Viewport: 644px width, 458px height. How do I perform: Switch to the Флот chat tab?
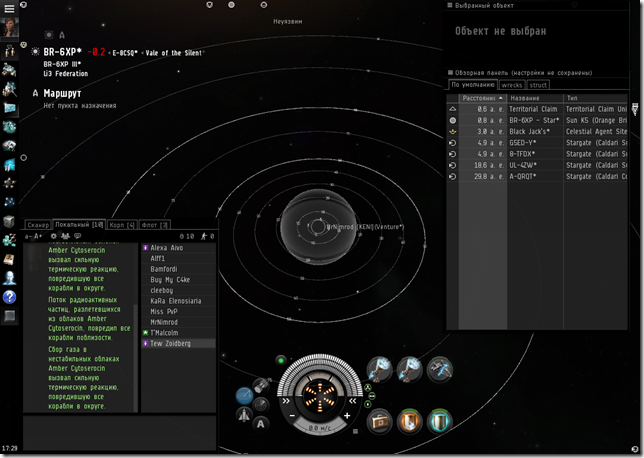click(x=154, y=225)
